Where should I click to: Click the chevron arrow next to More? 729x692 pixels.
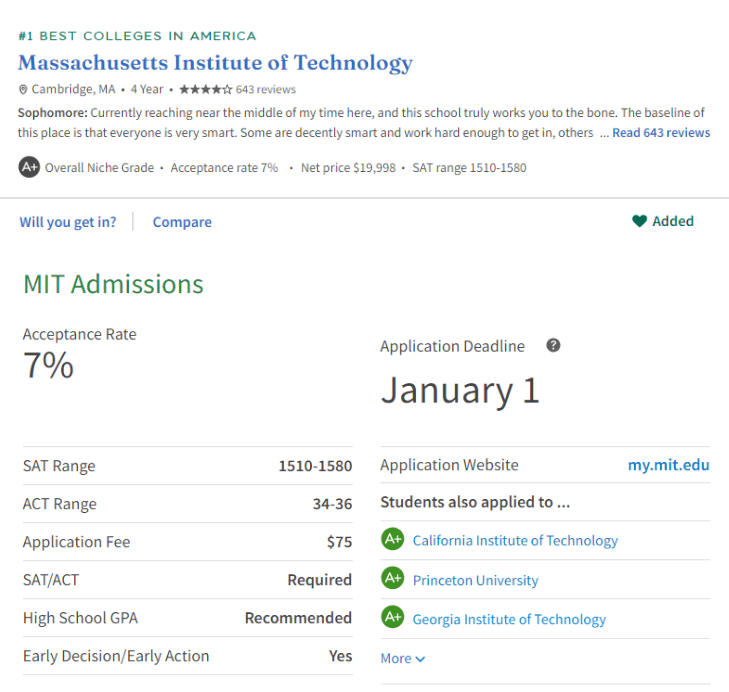tap(420, 659)
